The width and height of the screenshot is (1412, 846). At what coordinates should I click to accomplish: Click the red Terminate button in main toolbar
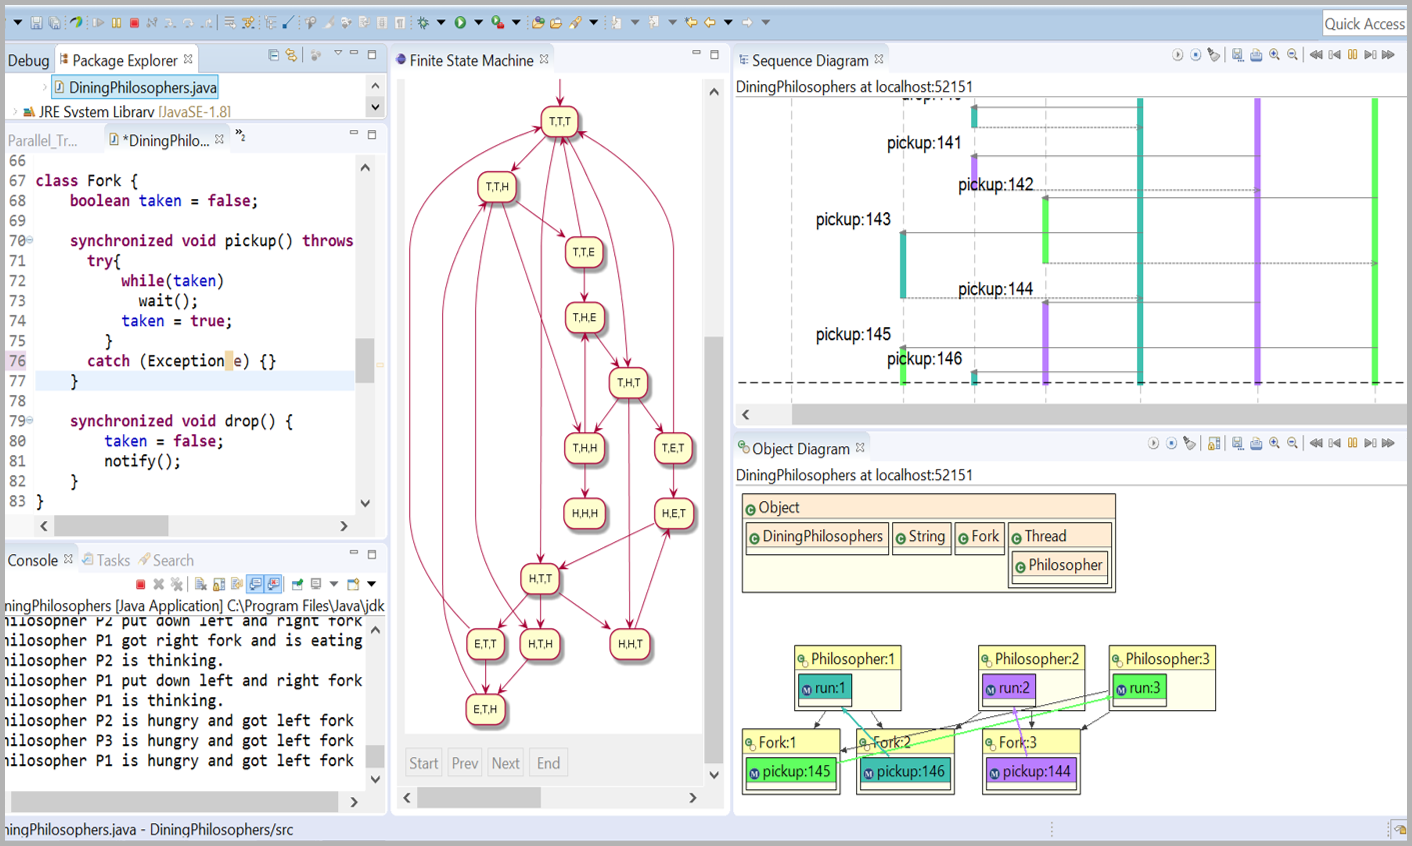134,22
